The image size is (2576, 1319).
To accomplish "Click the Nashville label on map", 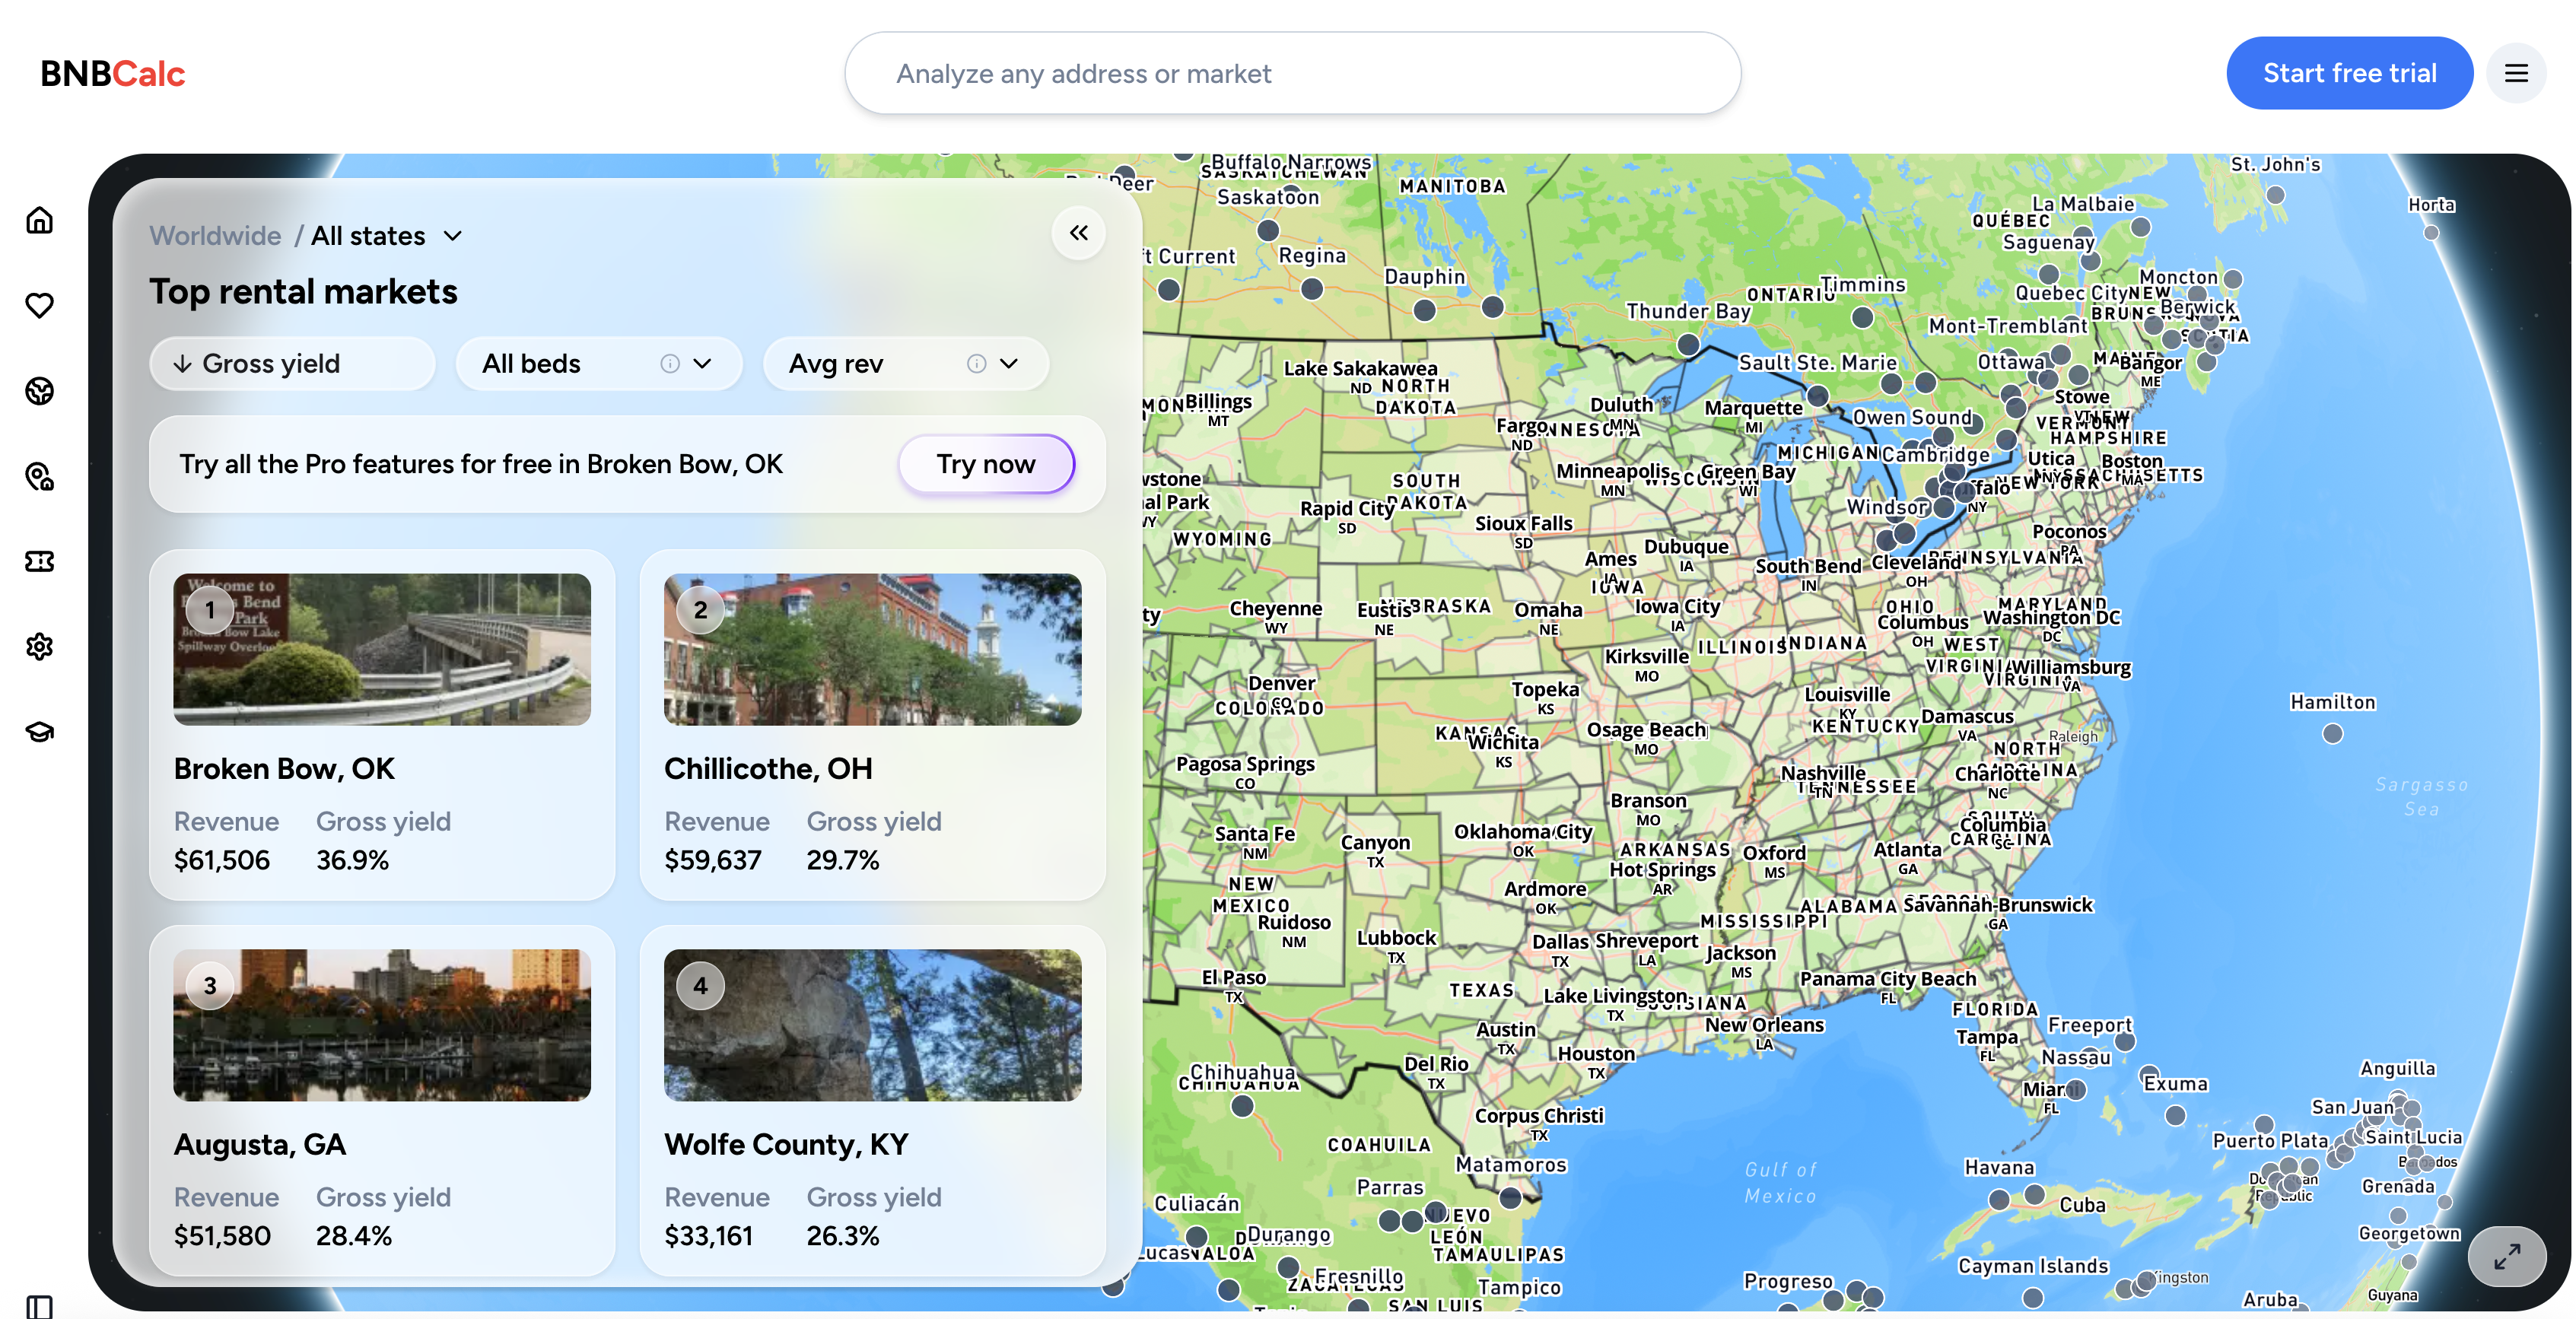I will [1823, 773].
